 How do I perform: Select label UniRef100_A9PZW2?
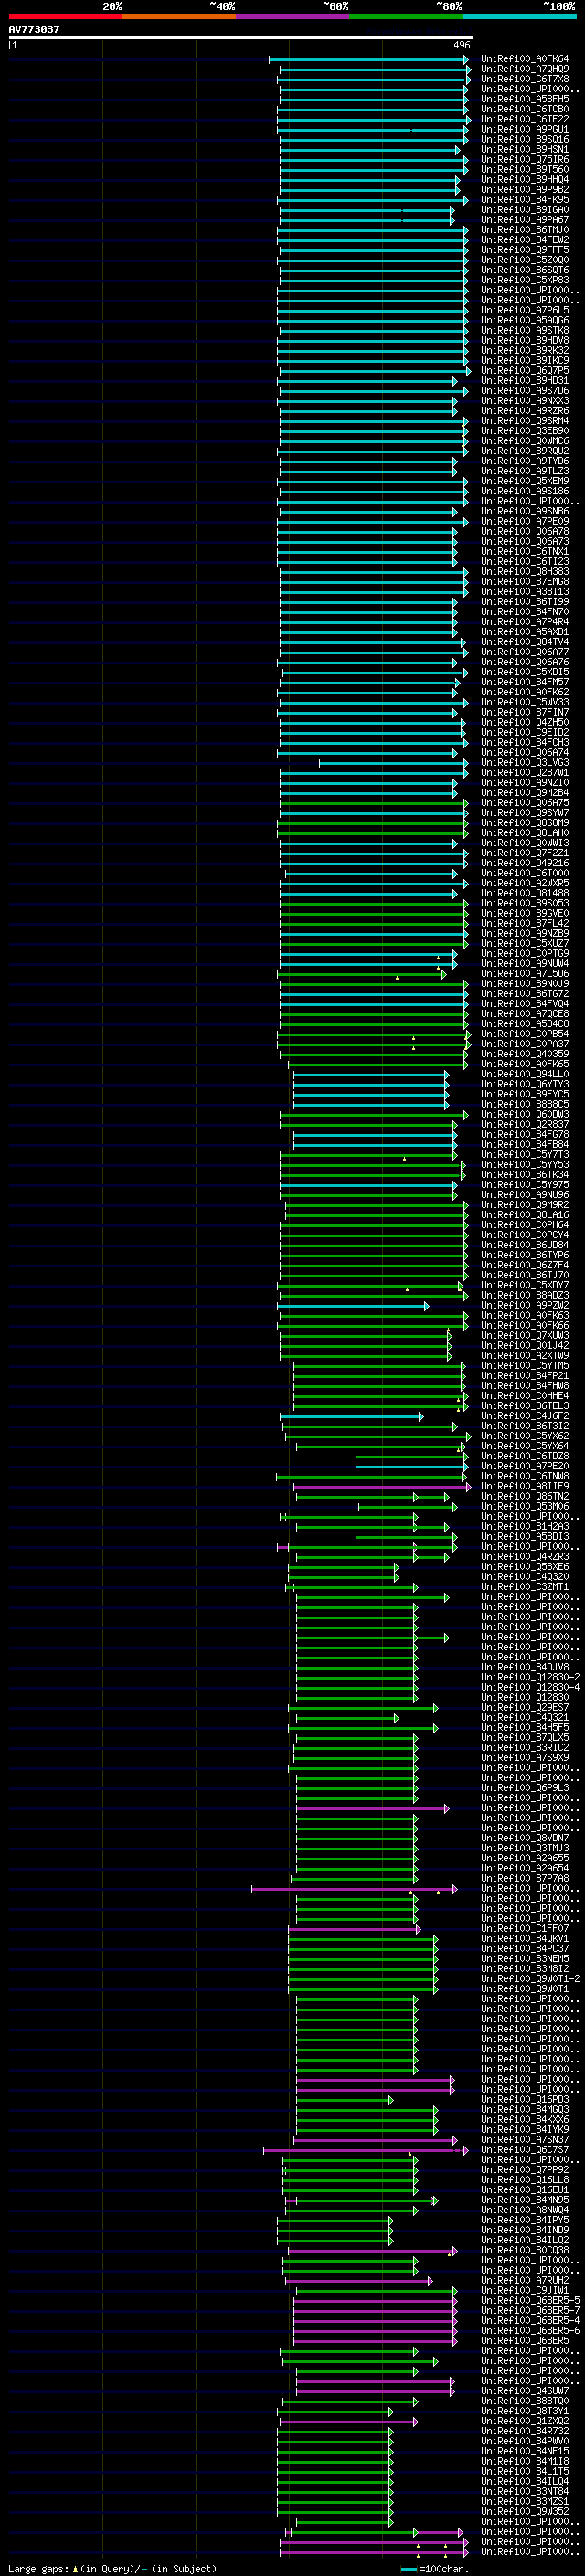click(x=525, y=1305)
